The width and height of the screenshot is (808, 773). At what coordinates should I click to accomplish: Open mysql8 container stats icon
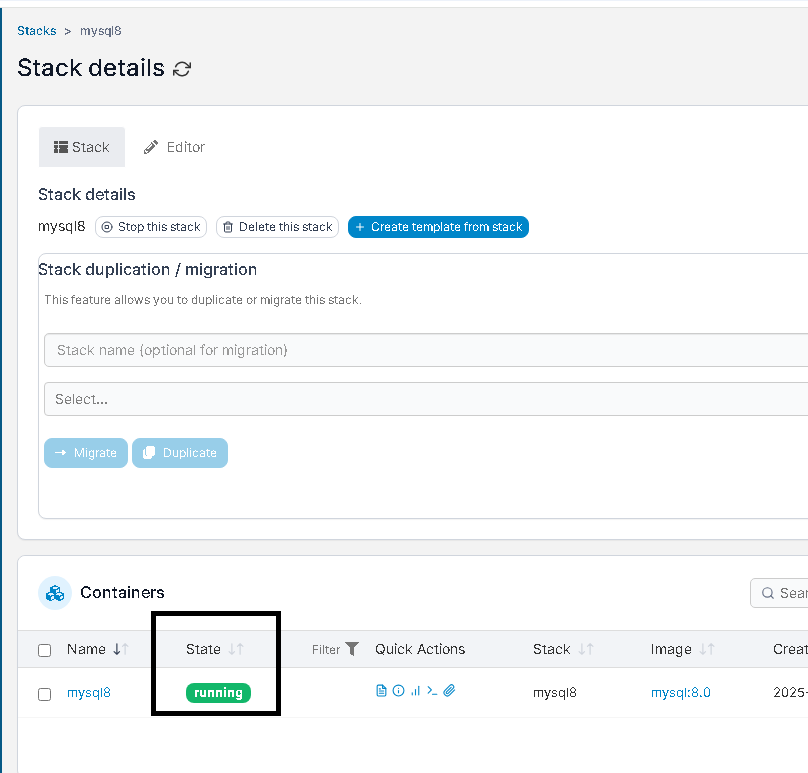415,691
